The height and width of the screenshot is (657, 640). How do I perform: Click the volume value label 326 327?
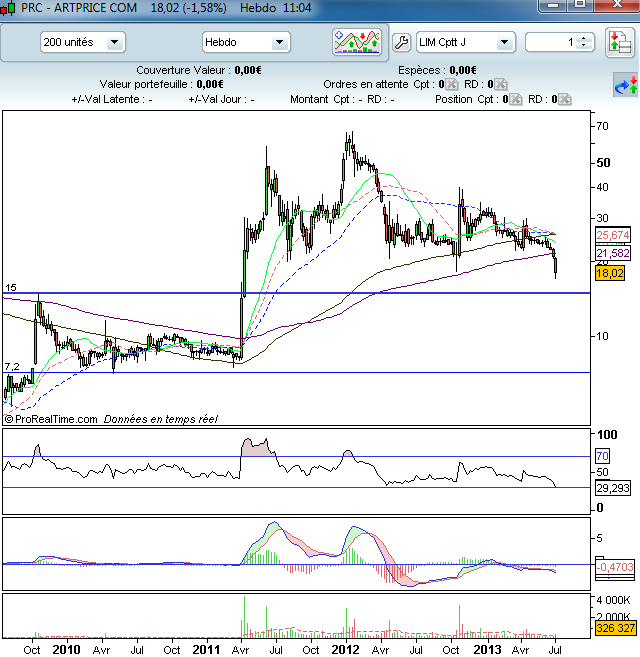tap(615, 628)
